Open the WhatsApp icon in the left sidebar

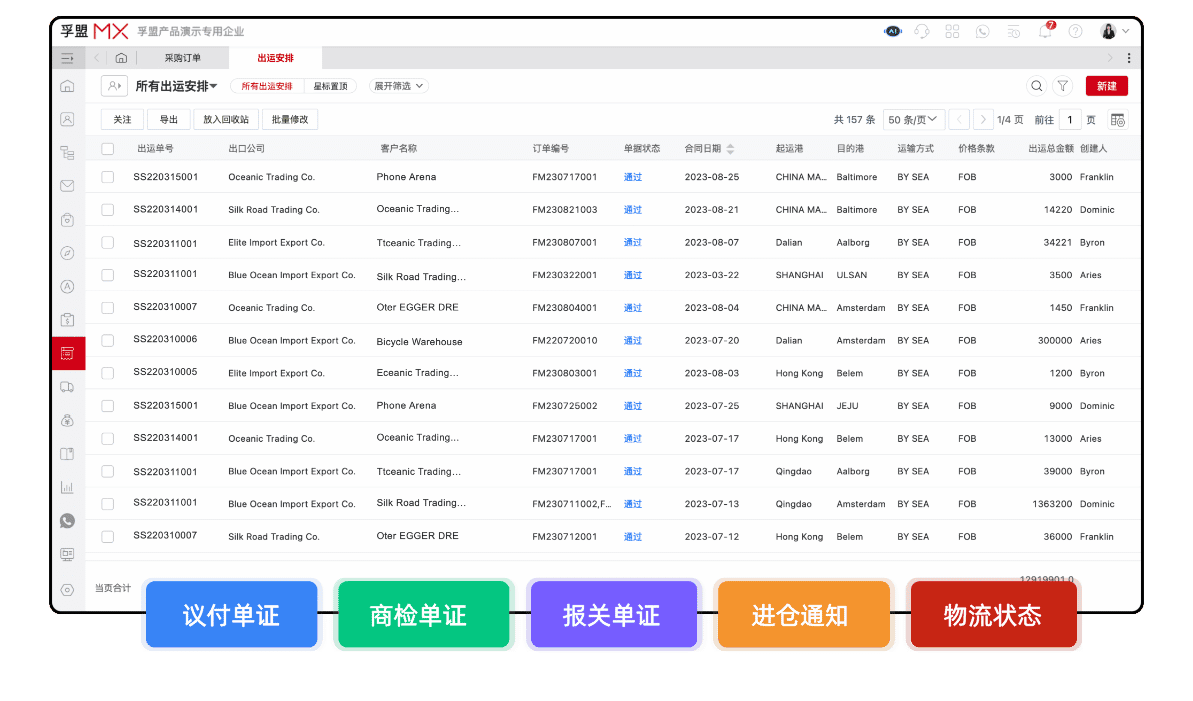click(x=67, y=521)
